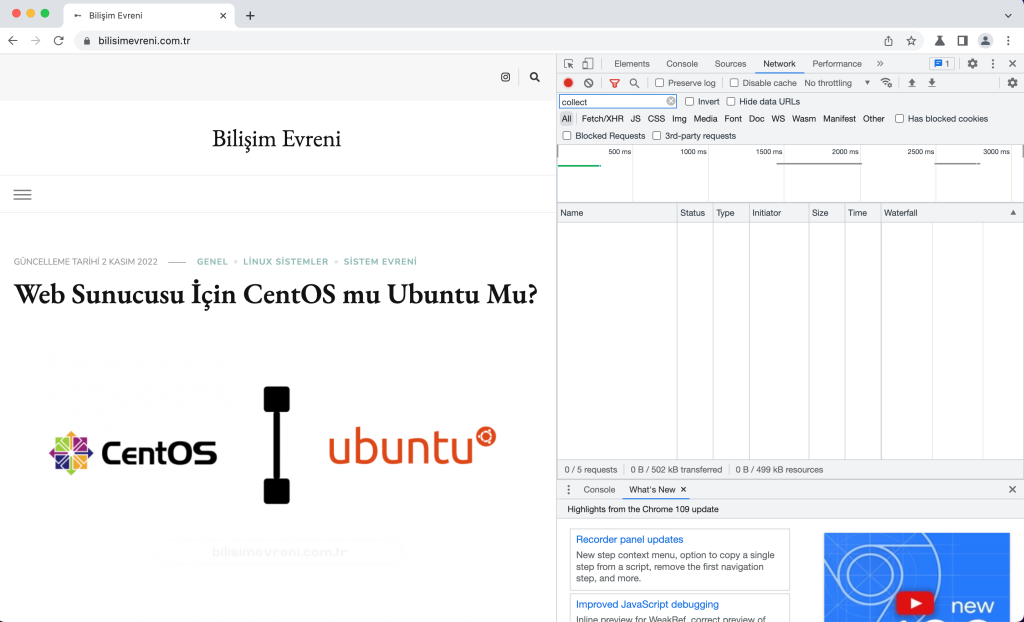The image size is (1024, 622).
Task: Open network search with magnifier icon
Action: click(x=634, y=83)
